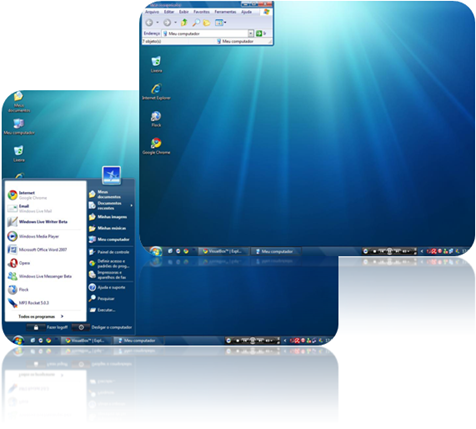Open Meus documentos in Start menu right pane
The width and height of the screenshot is (476, 429).
click(105, 194)
